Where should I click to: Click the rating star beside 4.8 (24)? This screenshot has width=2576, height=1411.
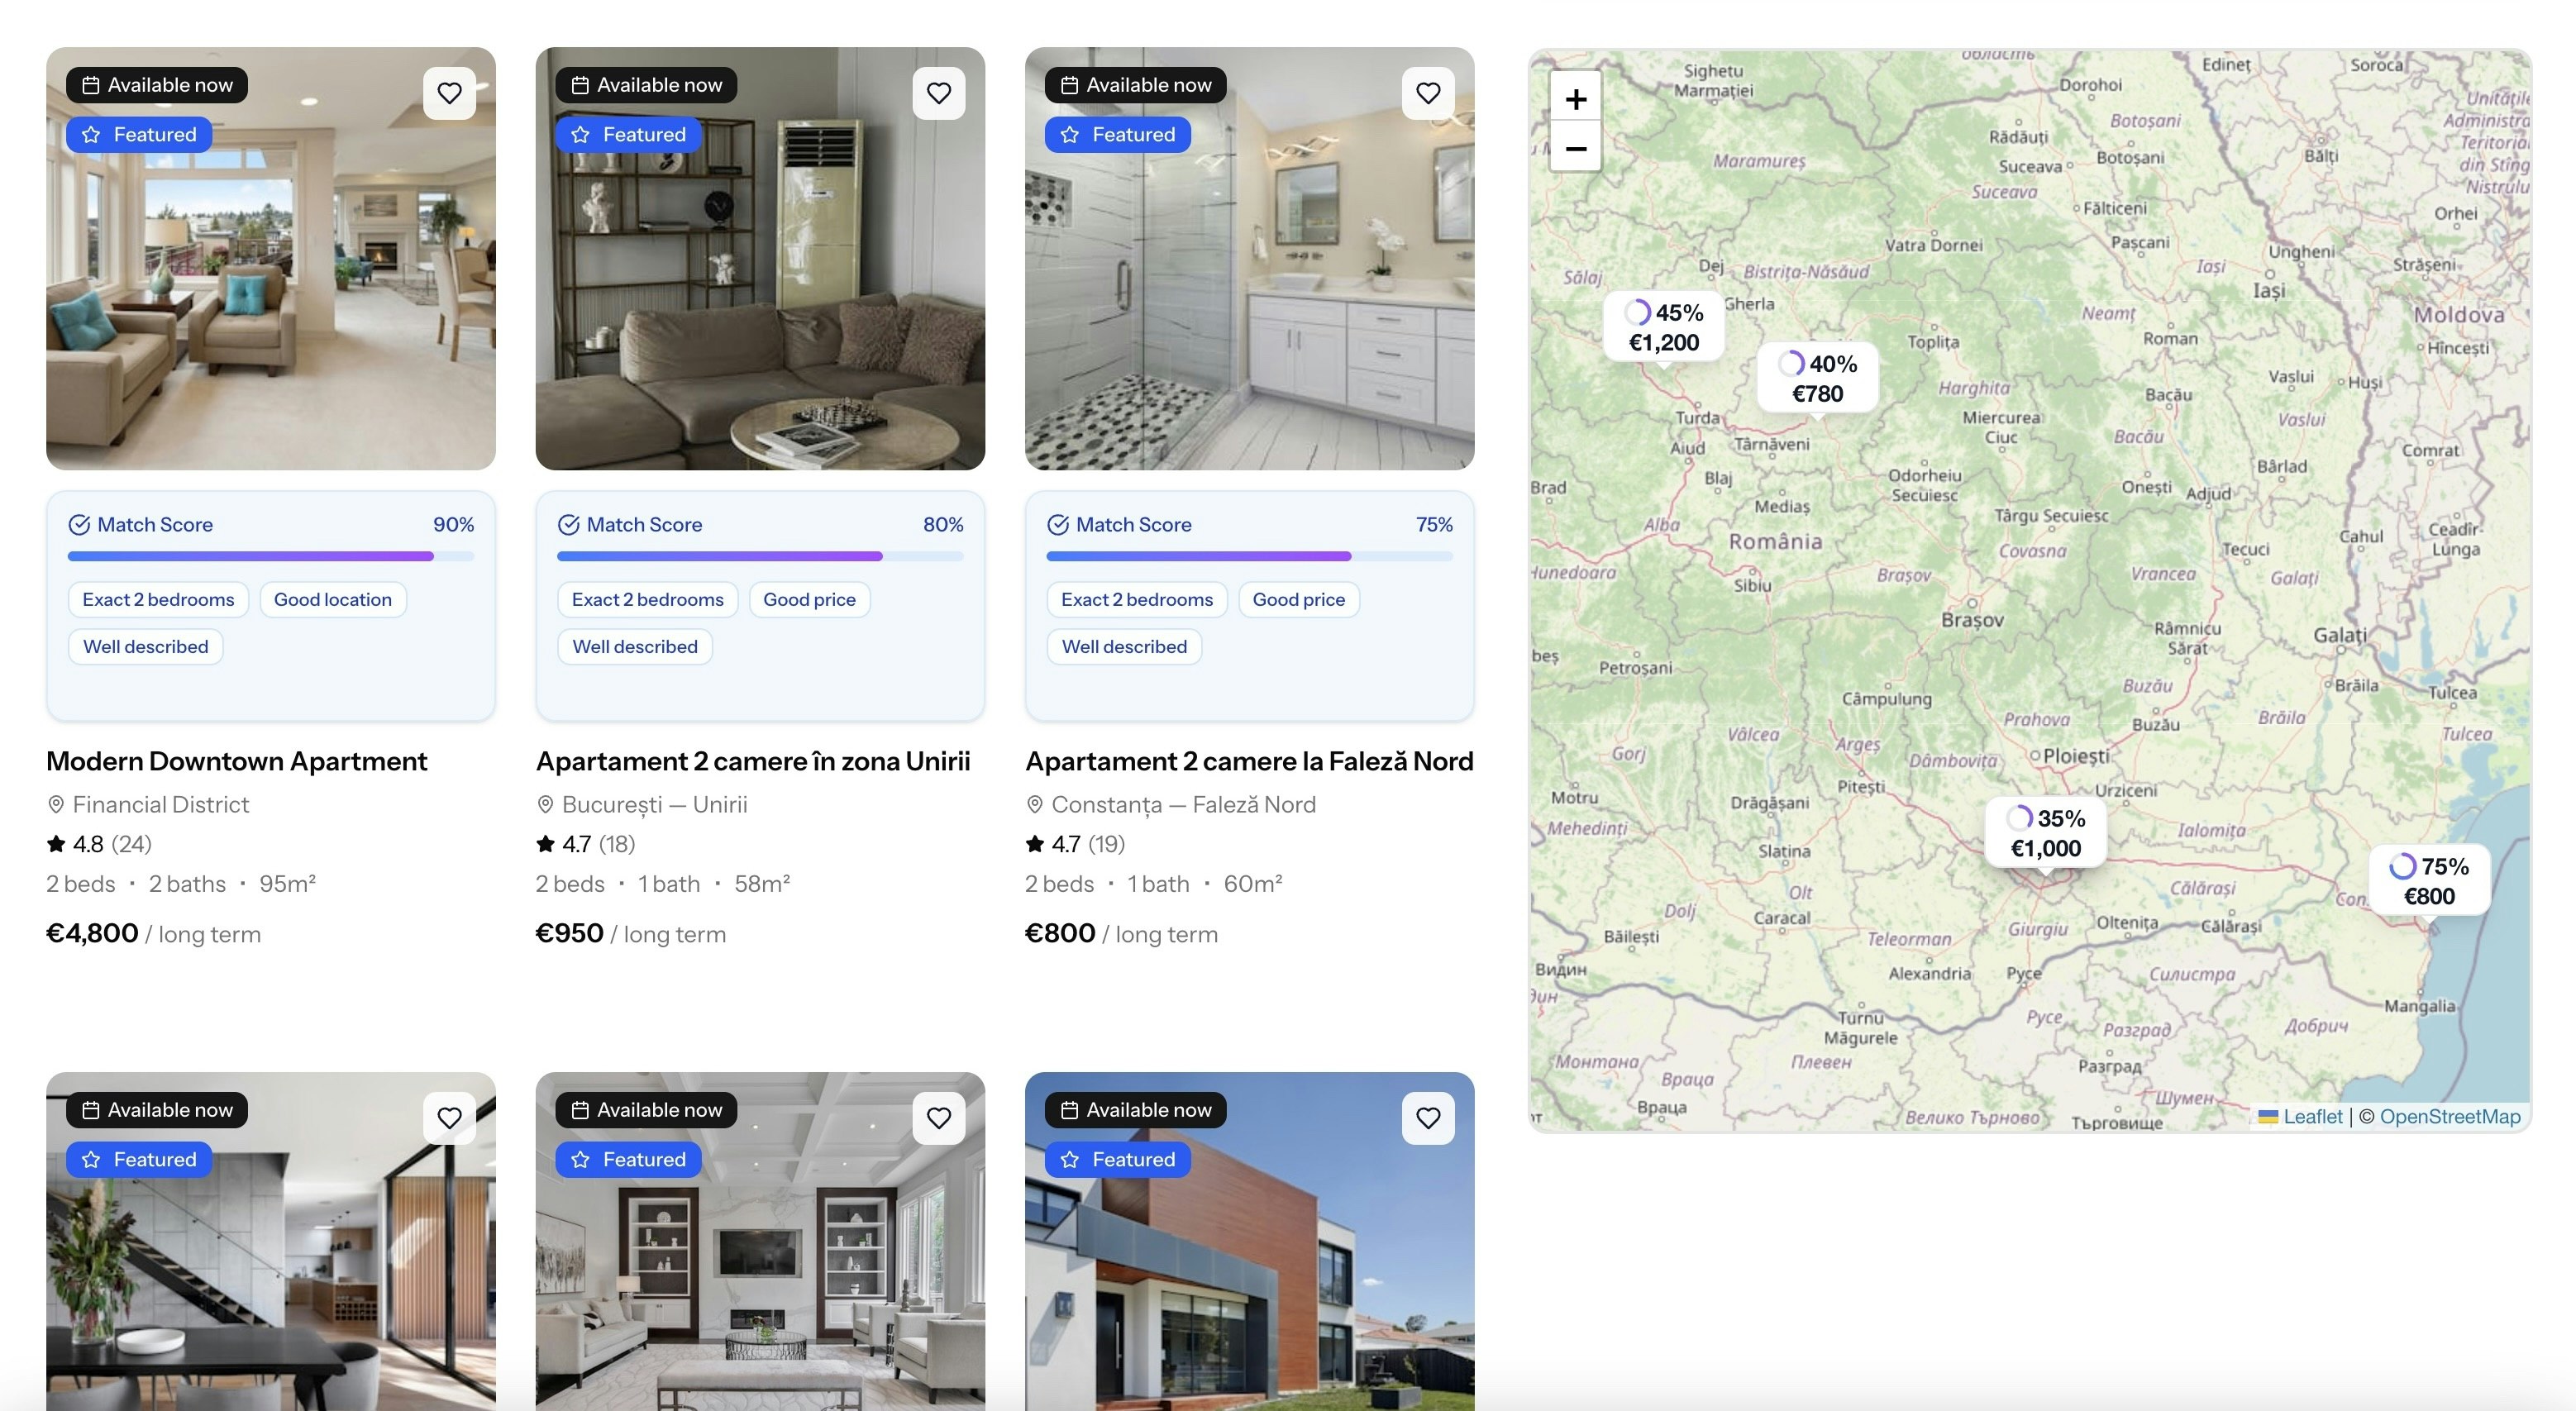[x=56, y=843]
